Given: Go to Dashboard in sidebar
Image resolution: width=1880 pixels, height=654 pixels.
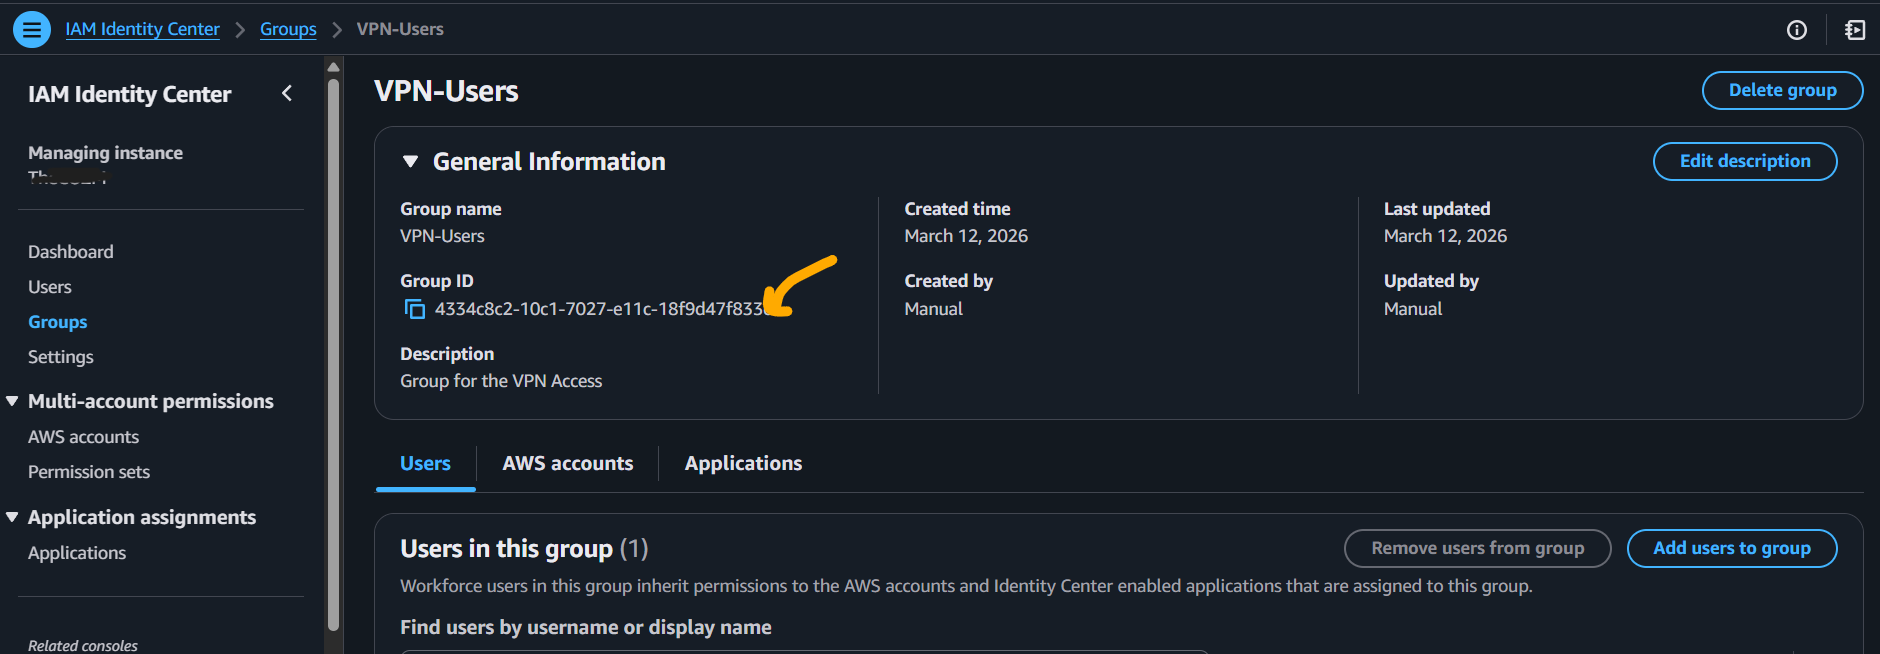Looking at the screenshot, I should 71,252.
